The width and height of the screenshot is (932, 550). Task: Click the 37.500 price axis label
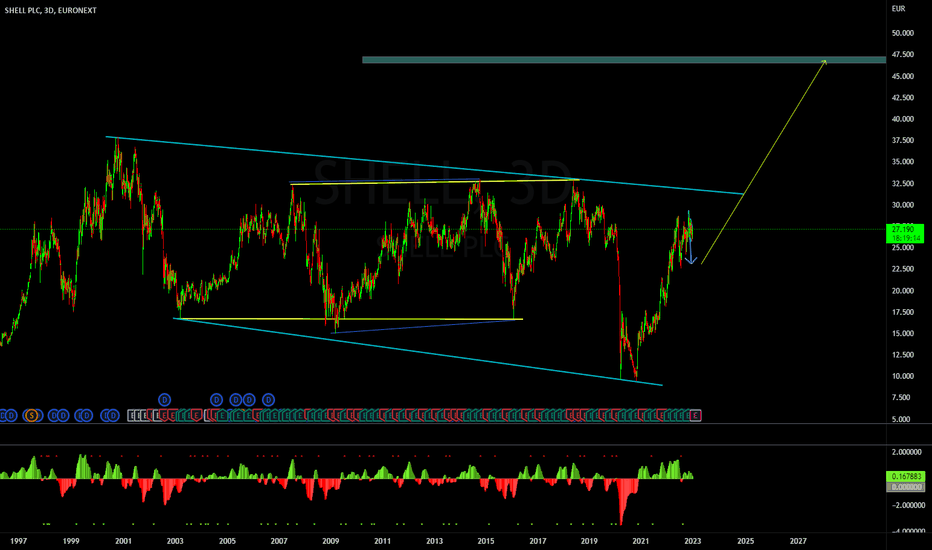pyautogui.click(x=902, y=140)
